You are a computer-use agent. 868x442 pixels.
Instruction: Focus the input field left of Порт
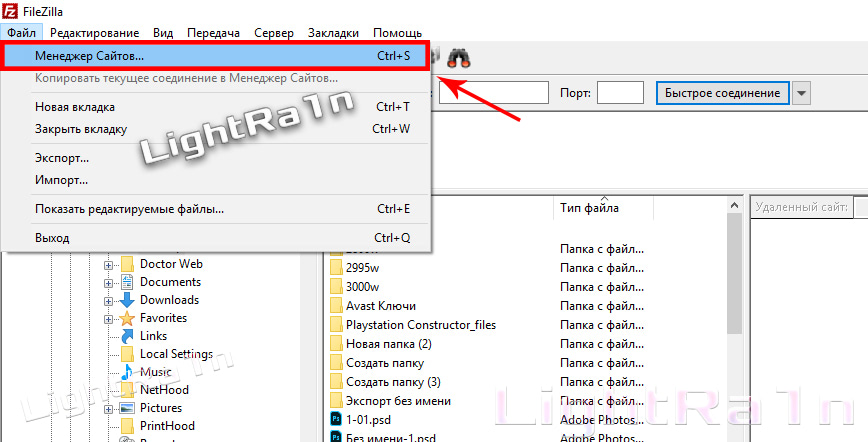(x=494, y=92)
